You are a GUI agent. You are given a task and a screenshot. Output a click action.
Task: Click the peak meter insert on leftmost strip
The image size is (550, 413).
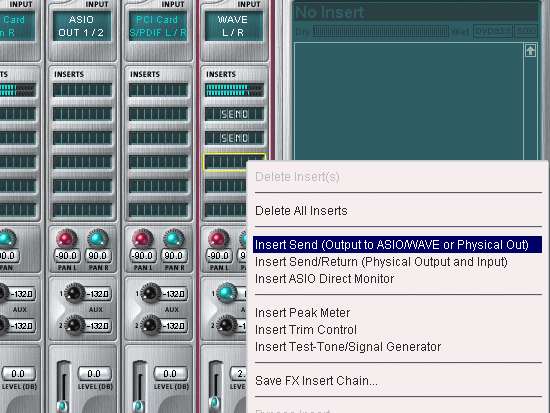pyautogui.click(x=18, y=90)
